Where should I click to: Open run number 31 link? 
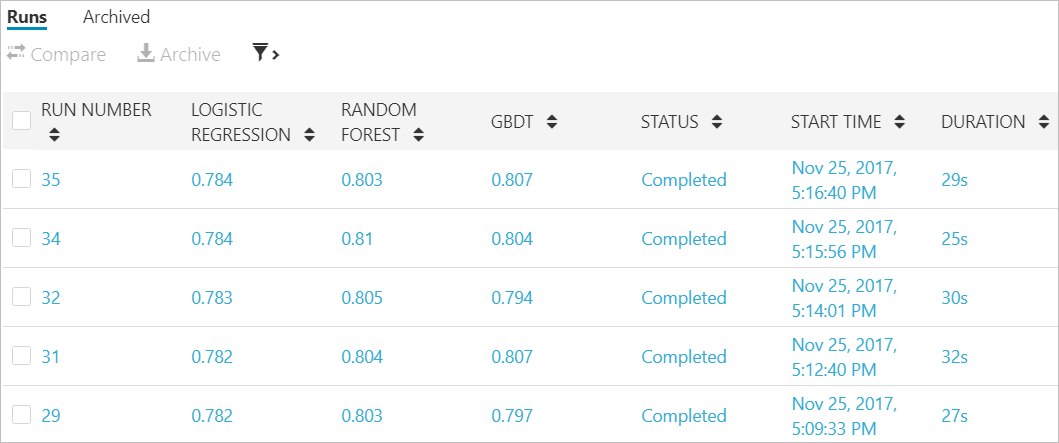point(51,357)
